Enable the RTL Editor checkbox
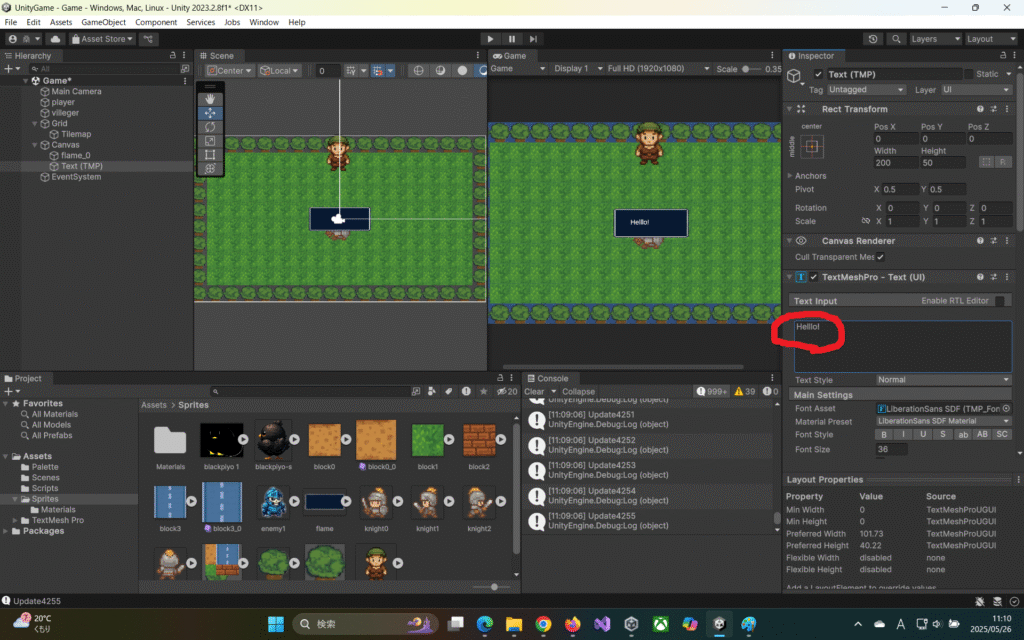Screen dimensions: 1024x640 999,301
